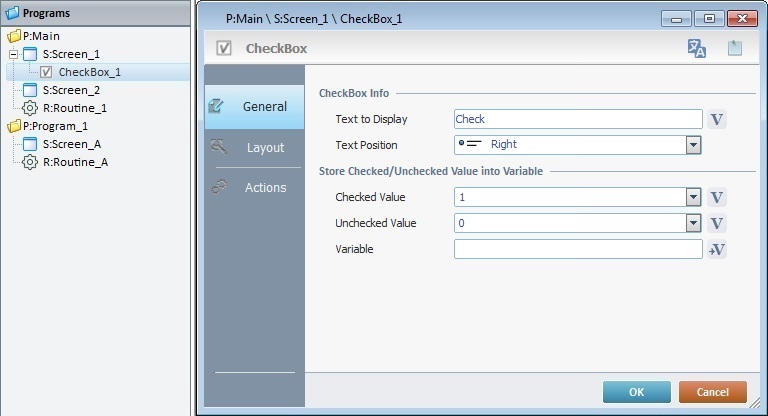
Task: Click variable V icon beside Checked Value
Action: [x=717, y=197]
